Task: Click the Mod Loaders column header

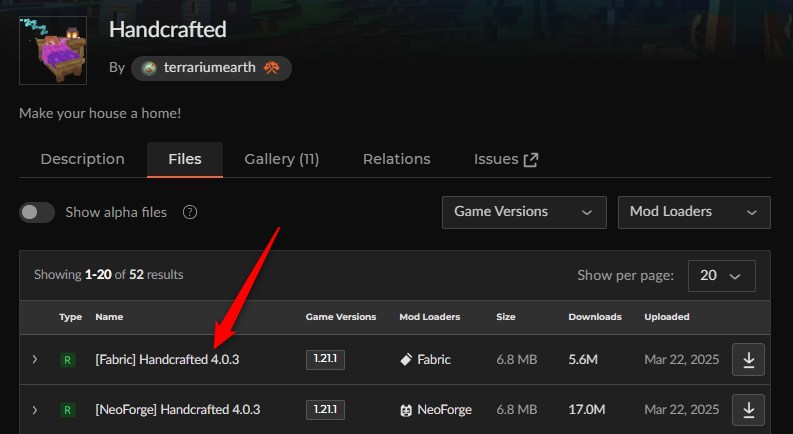Action: 430,317
